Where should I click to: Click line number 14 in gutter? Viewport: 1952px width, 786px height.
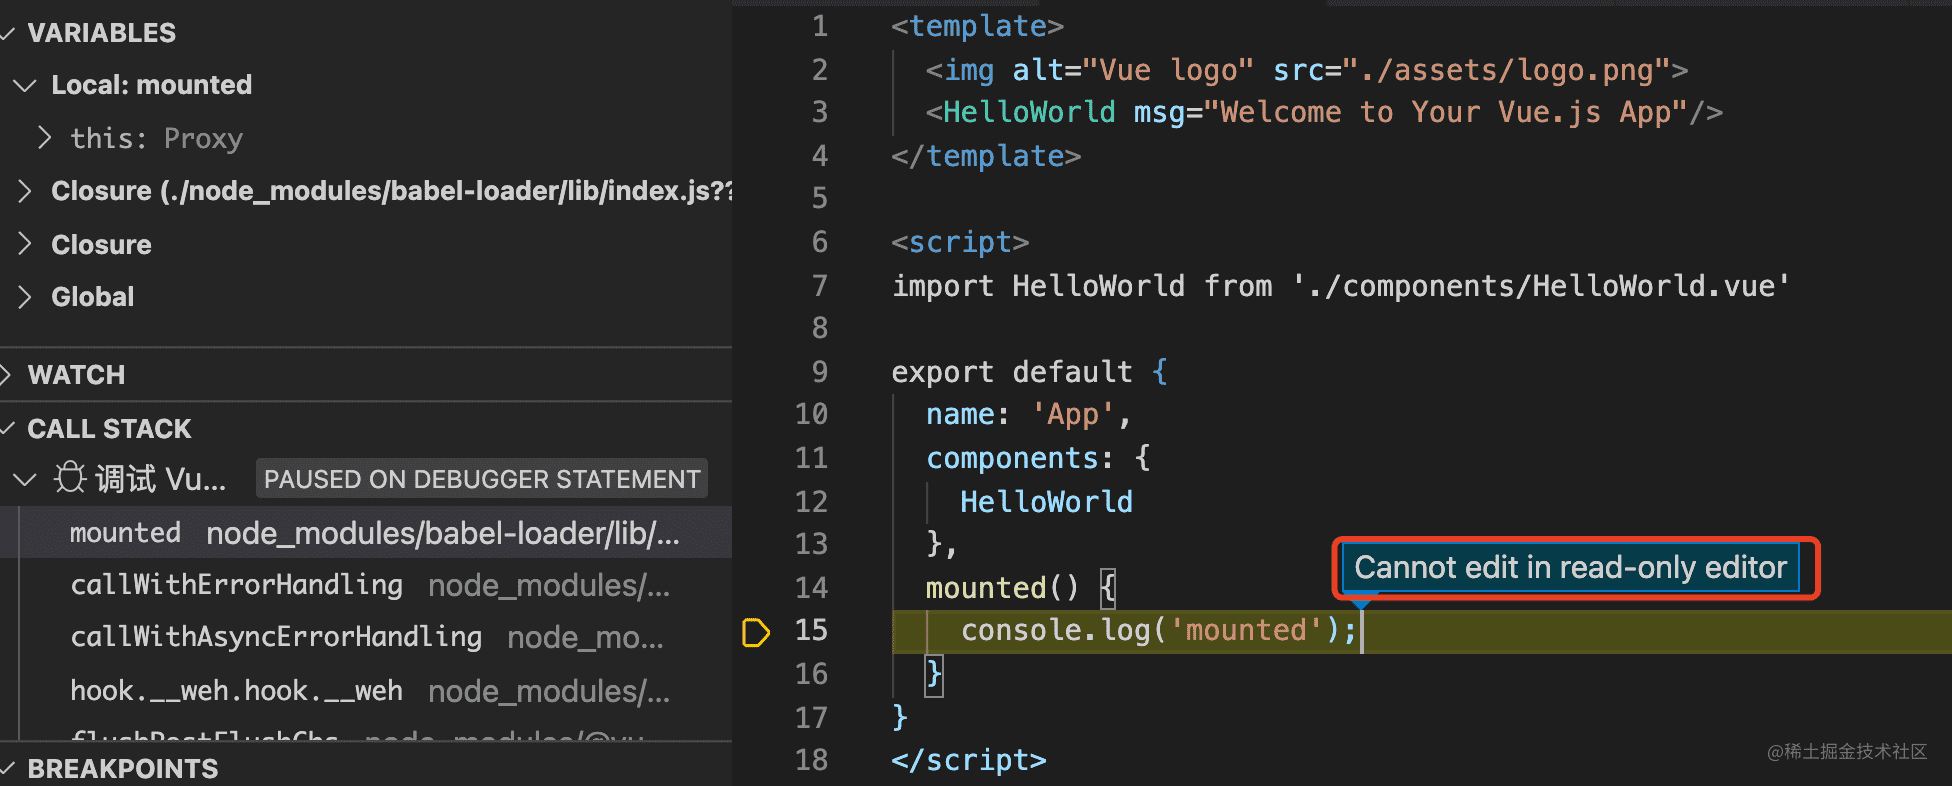(811, 588)
